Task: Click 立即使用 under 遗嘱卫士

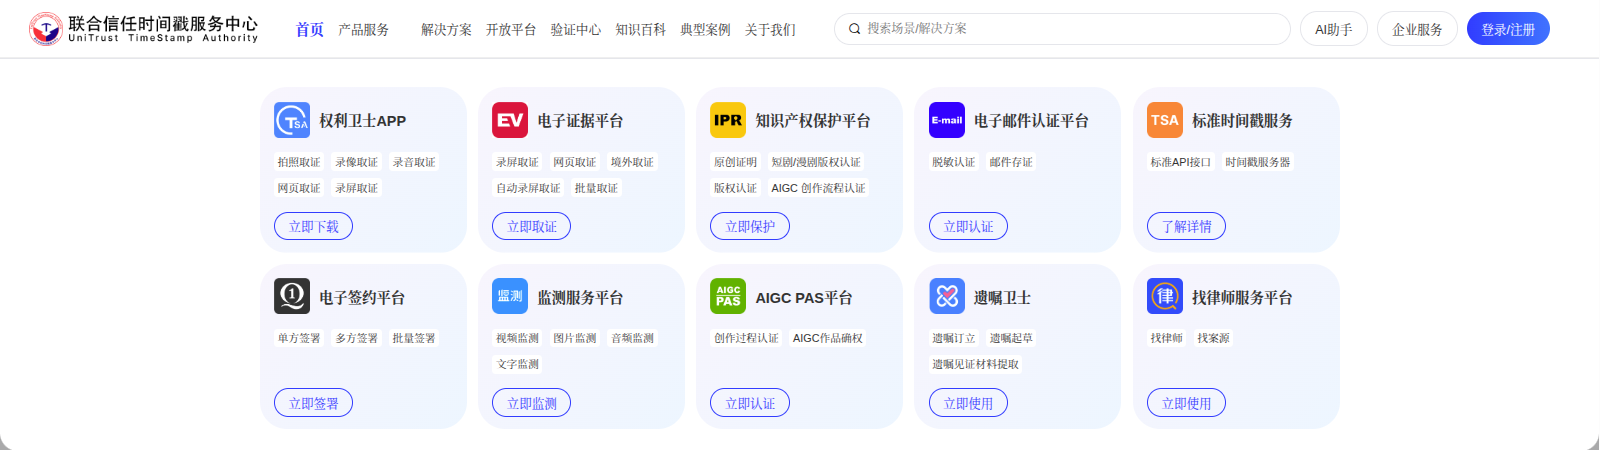Action: pos(969,403)
